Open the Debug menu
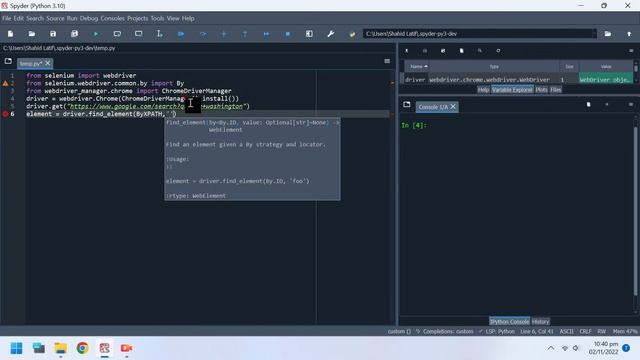This screenshot has height=360, width=640. (89, 18)
